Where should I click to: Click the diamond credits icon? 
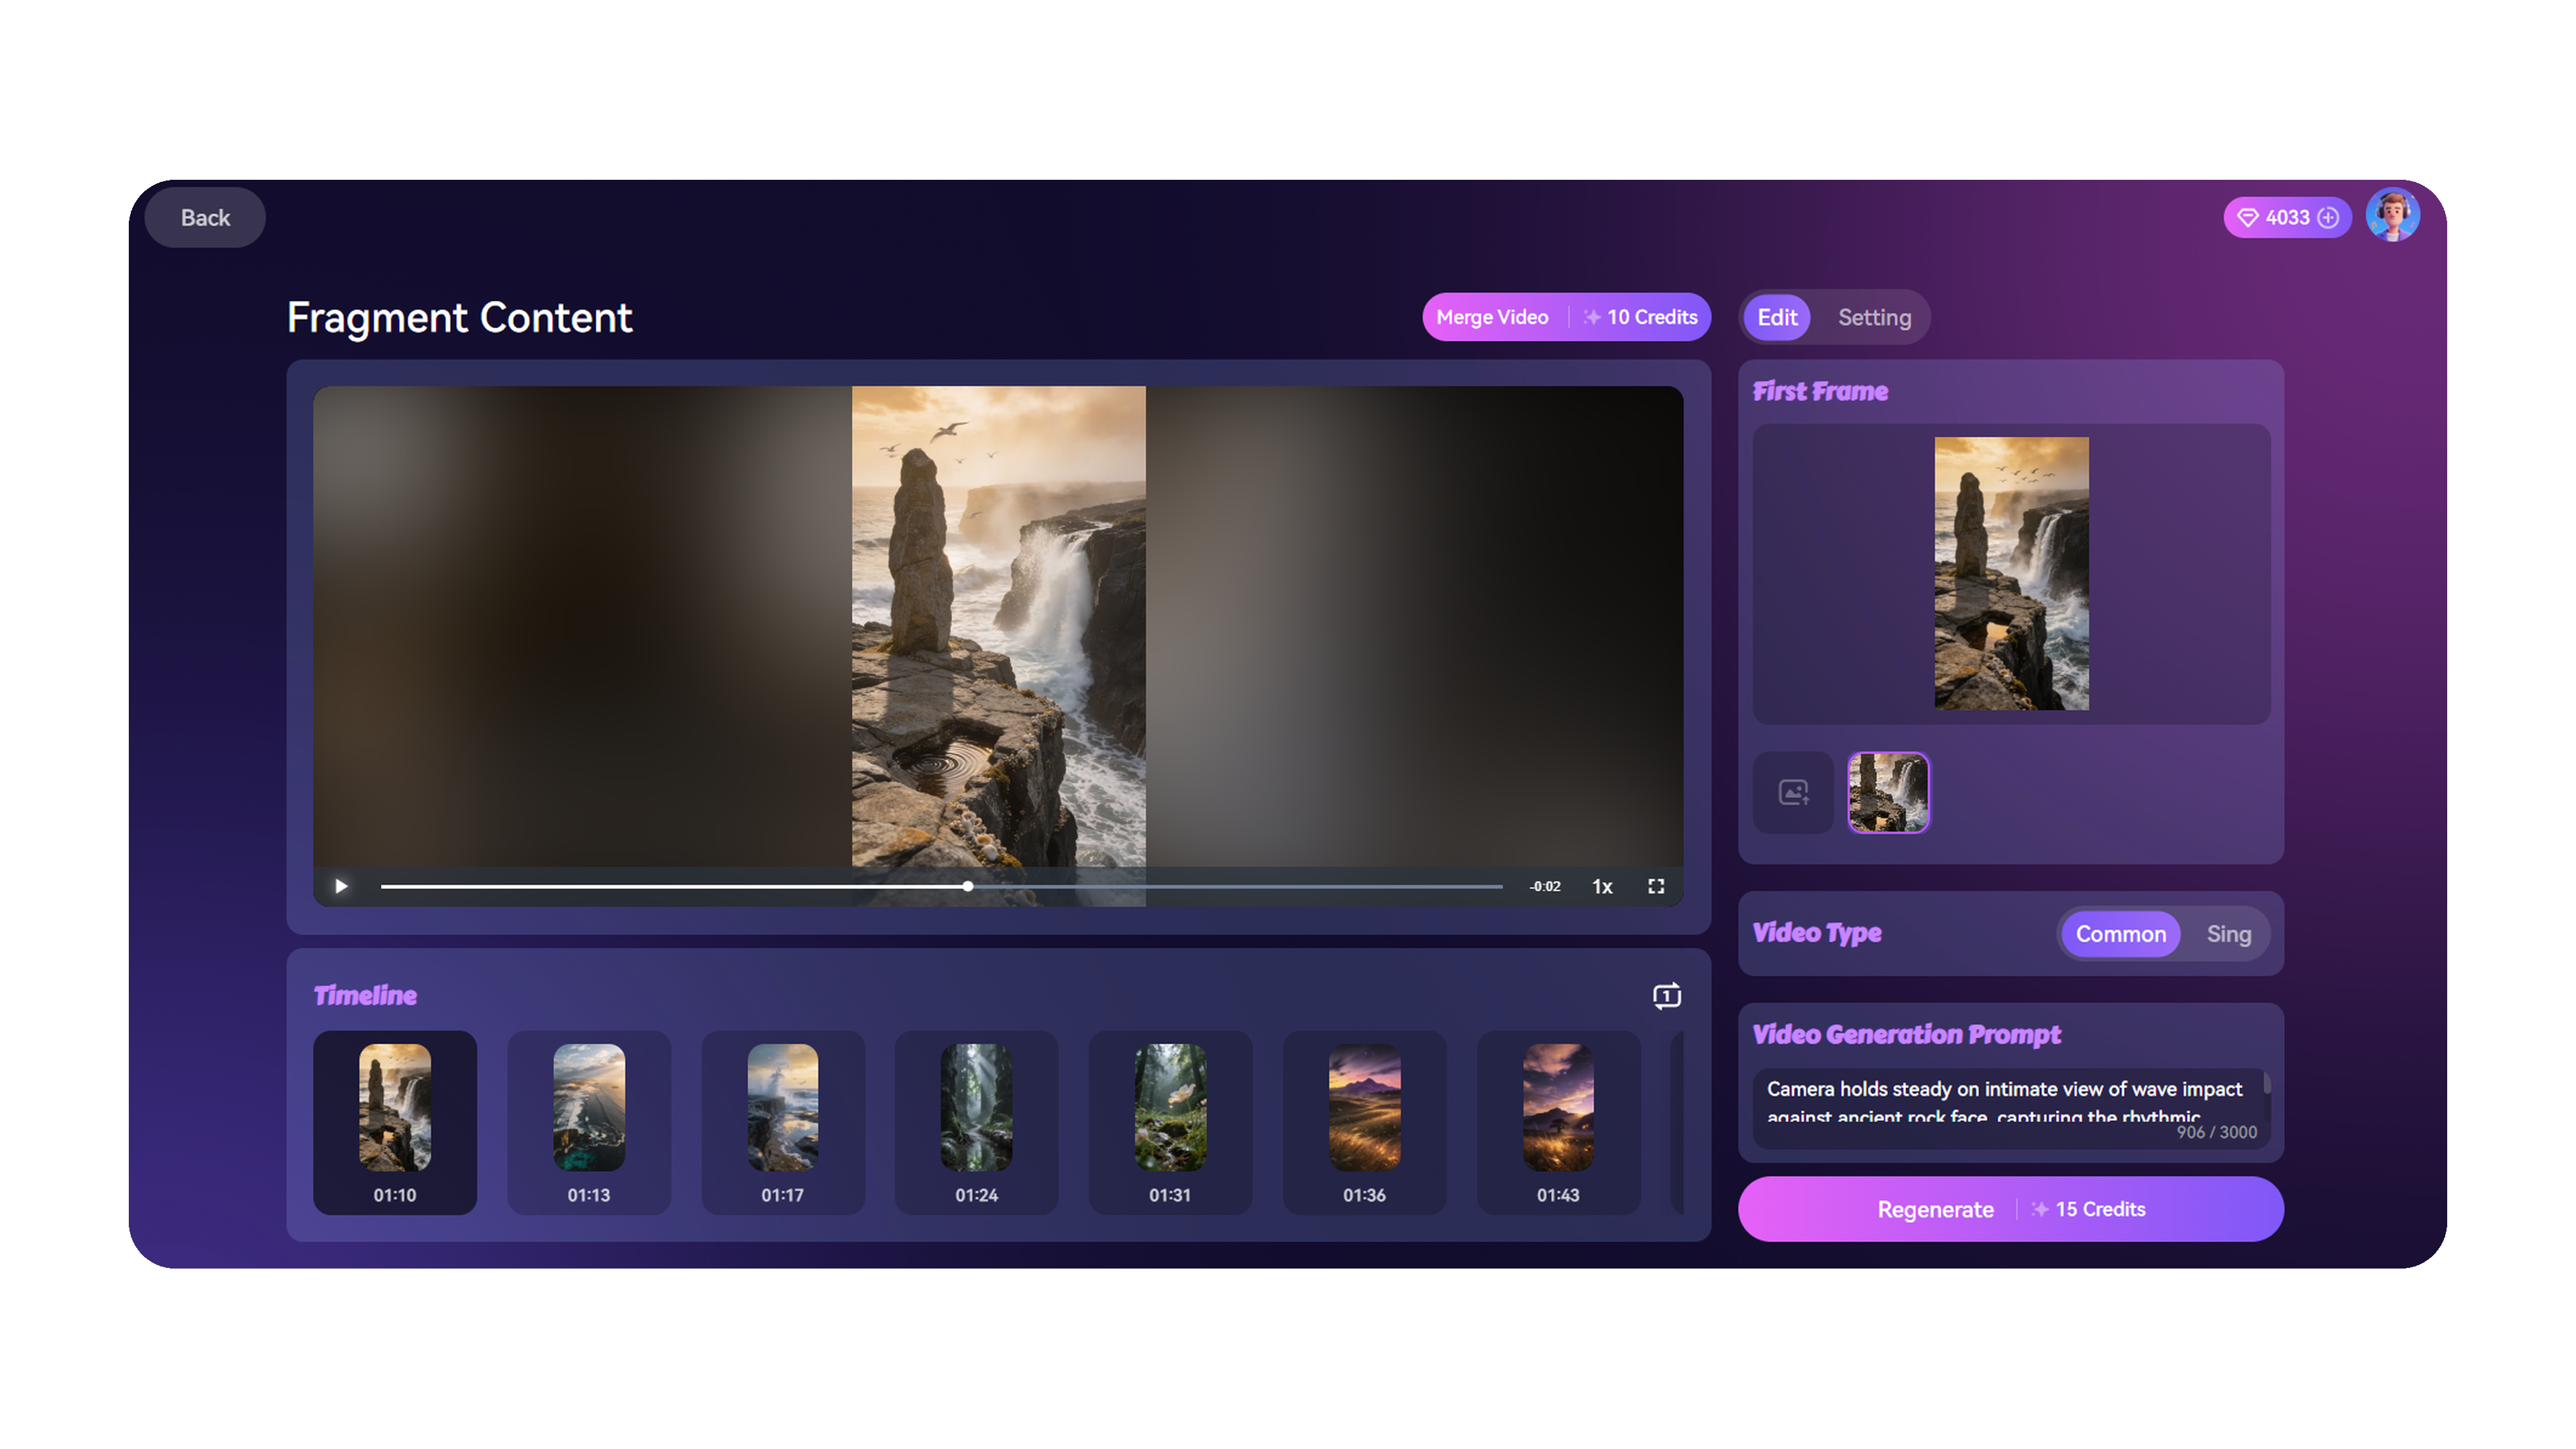click(2247, 217)
